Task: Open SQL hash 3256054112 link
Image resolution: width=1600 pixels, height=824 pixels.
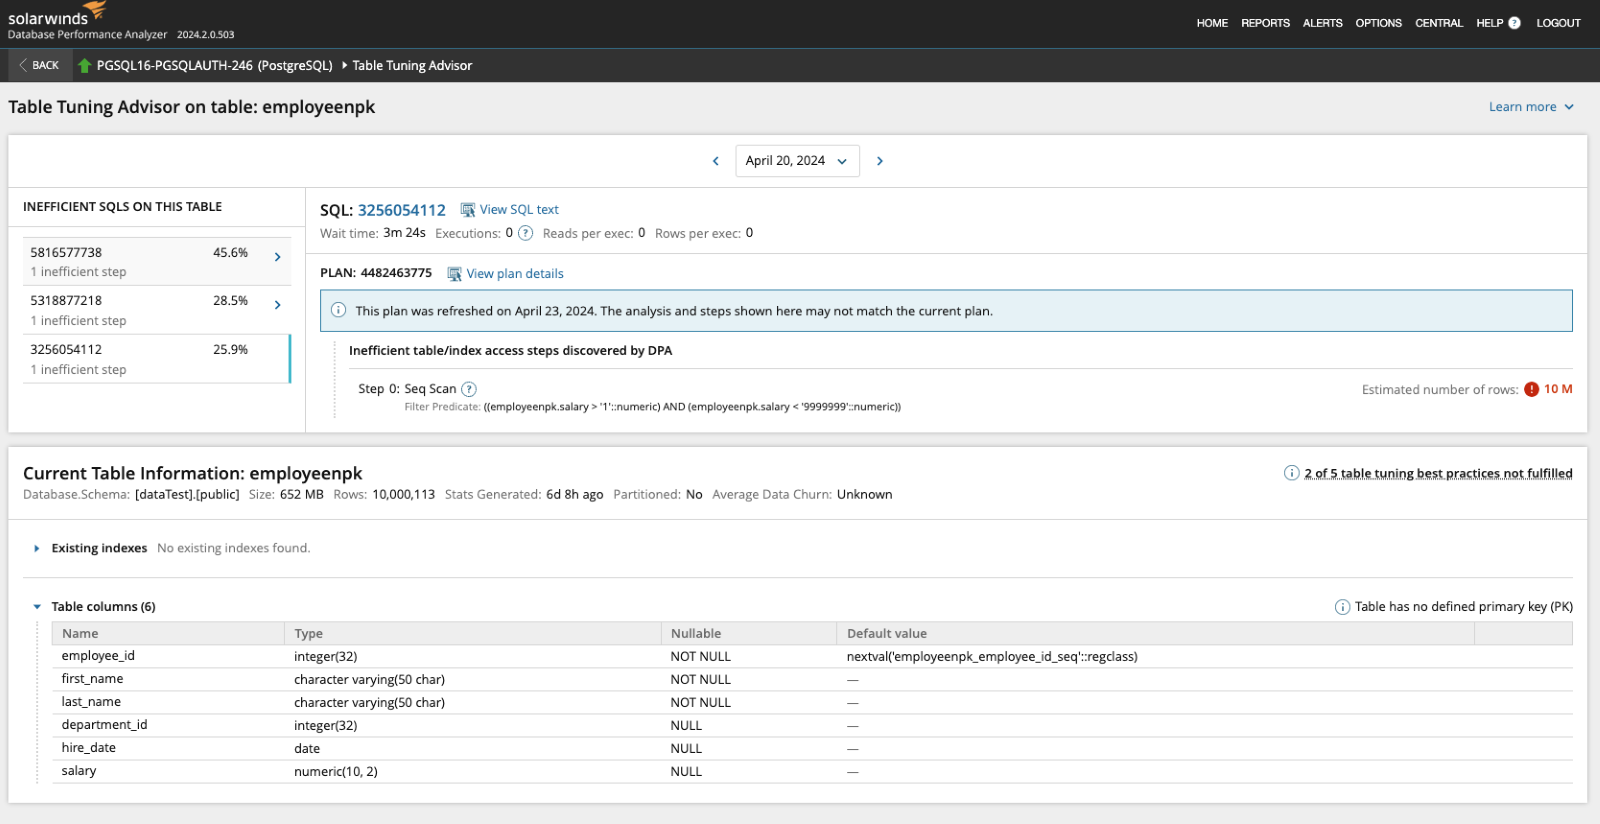Action: tap(402, 210)
